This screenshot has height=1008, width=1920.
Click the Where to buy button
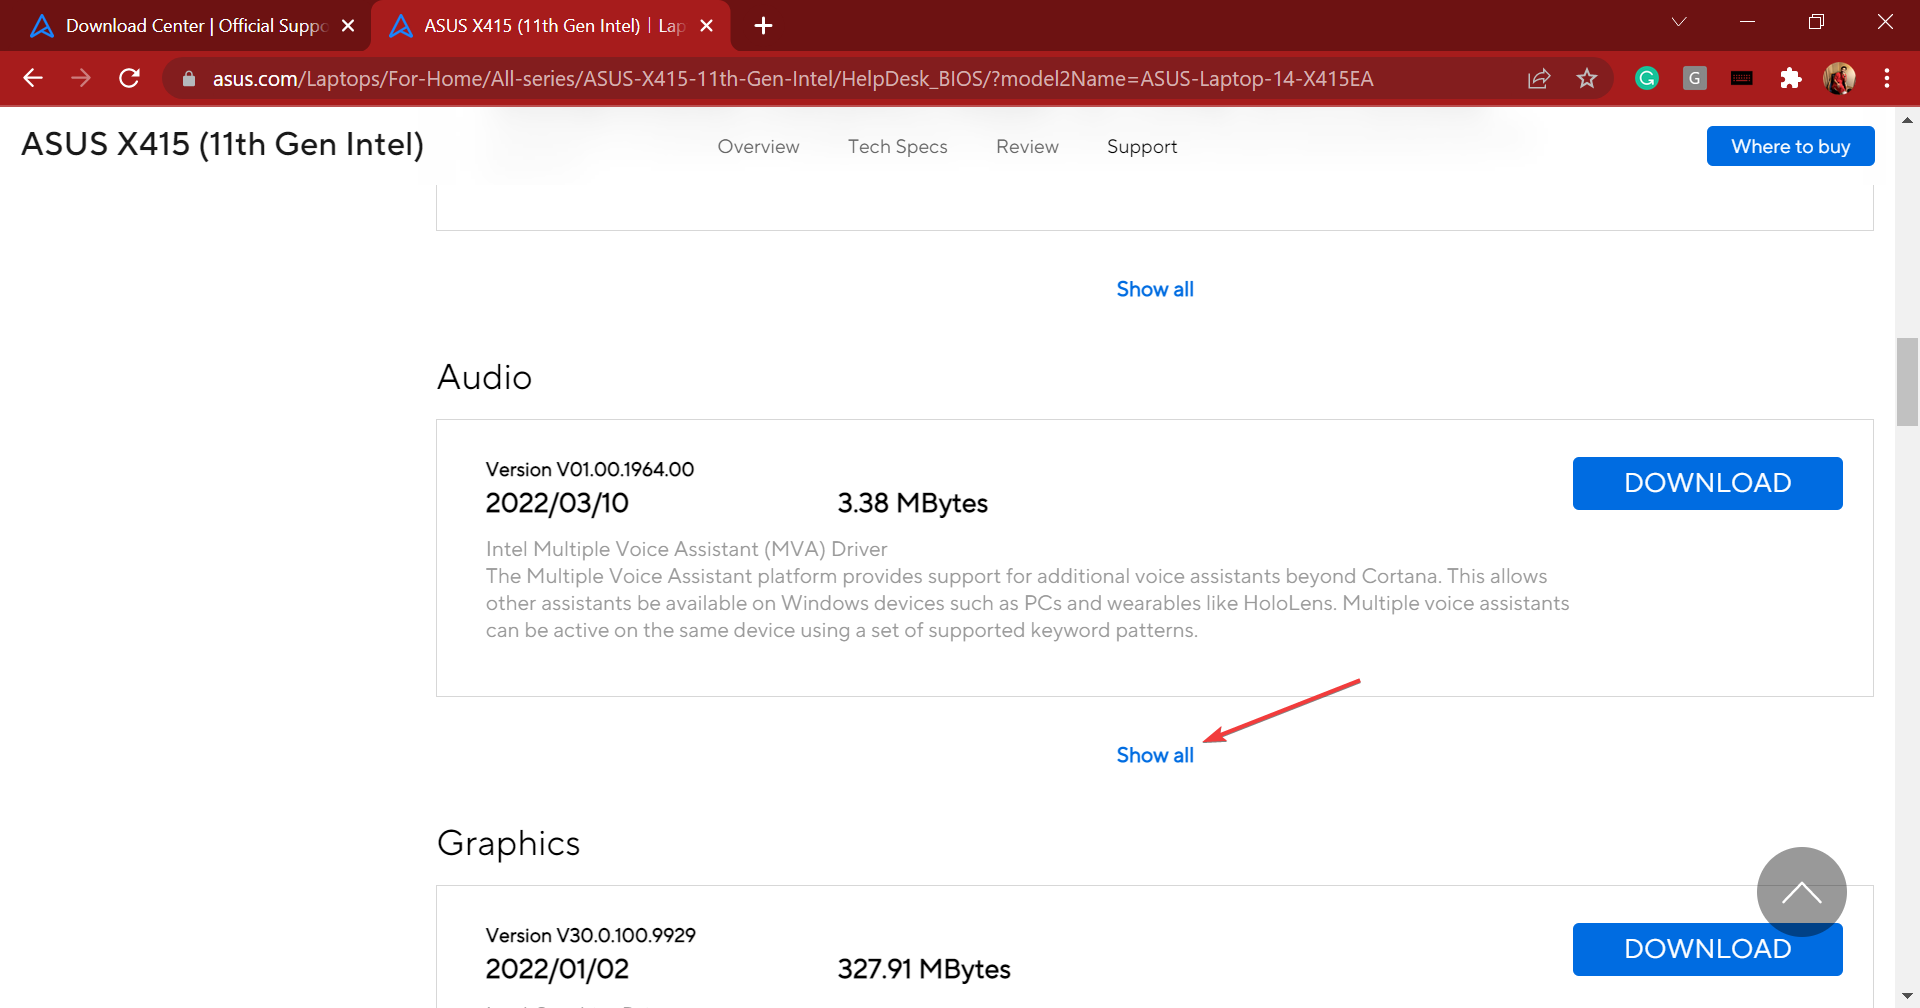pyautogui.click(x=1790, y=146)
